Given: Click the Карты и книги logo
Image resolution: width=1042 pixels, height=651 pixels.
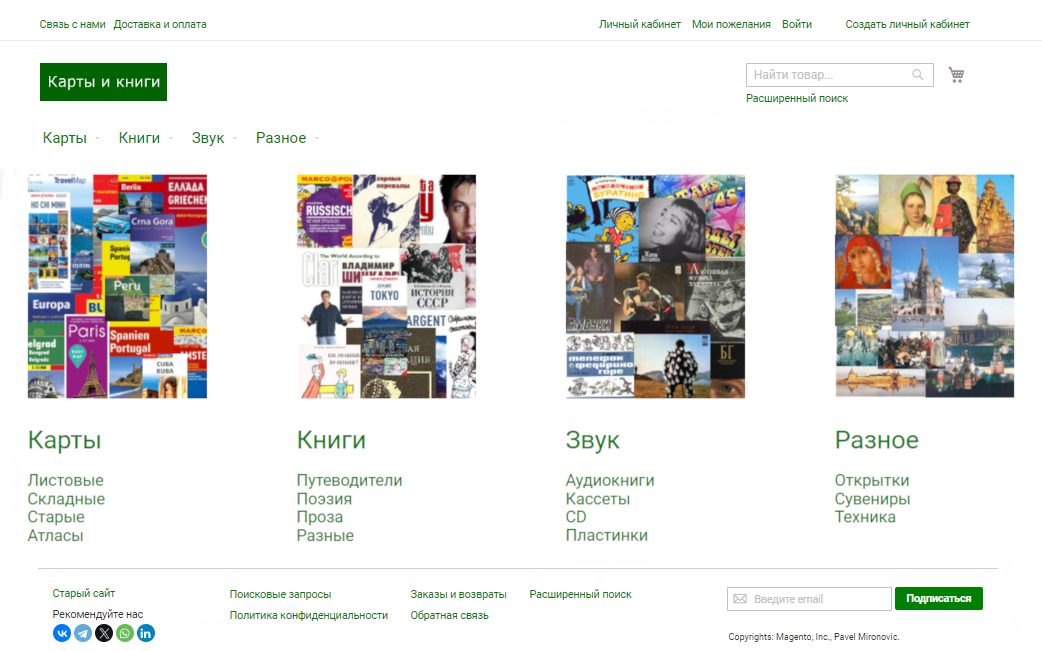Looking at the screenshot, I should pyautogui.click(x=103, y=82).
